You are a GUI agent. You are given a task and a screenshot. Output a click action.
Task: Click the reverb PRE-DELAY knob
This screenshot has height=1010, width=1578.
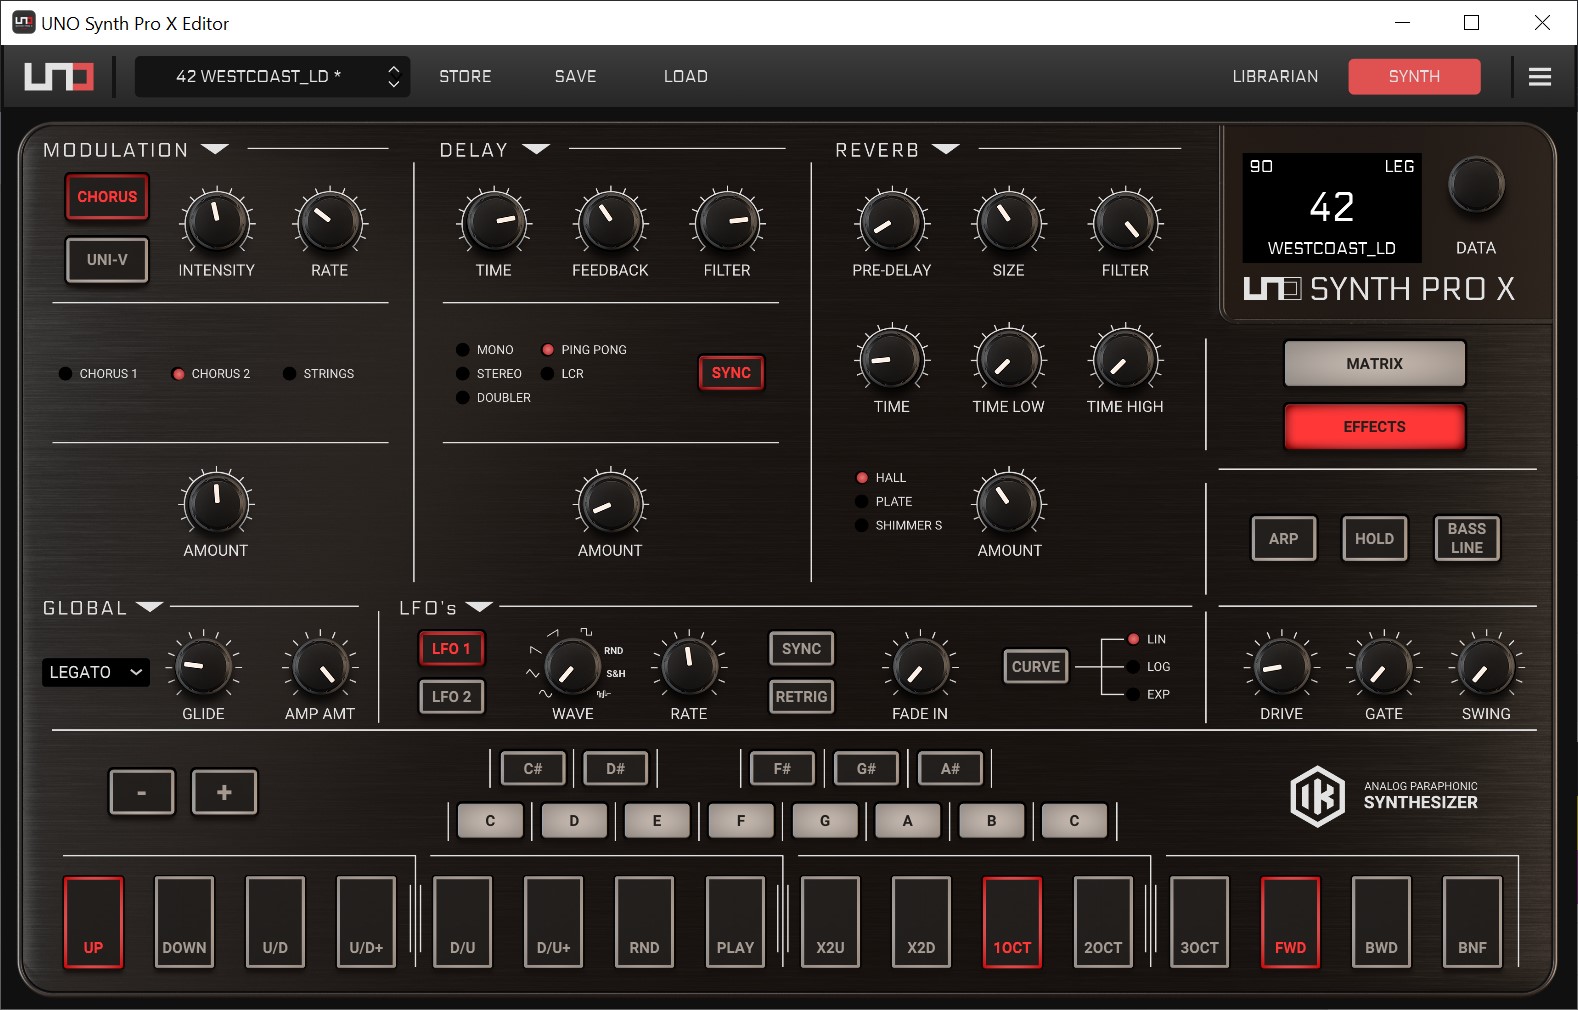point(891,222)
